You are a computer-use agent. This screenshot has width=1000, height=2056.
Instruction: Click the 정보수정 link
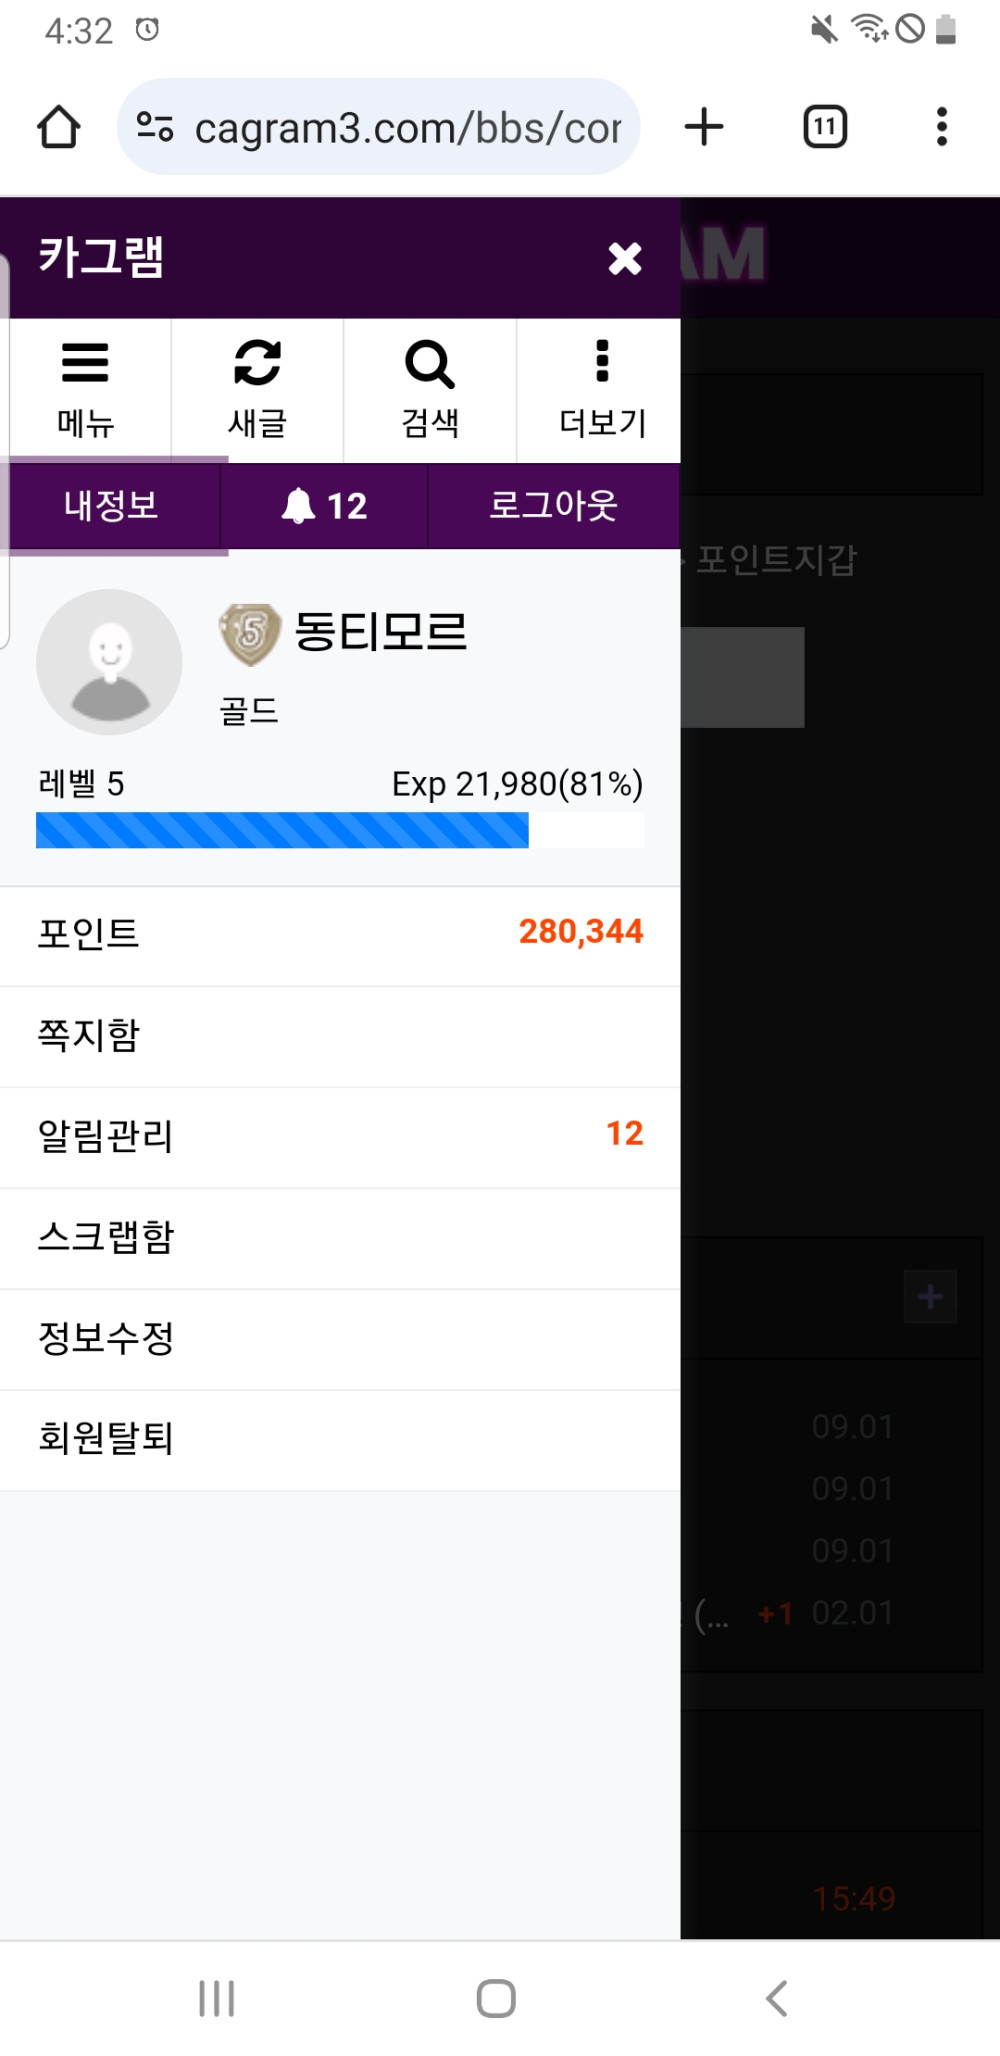coord(340,1339)
